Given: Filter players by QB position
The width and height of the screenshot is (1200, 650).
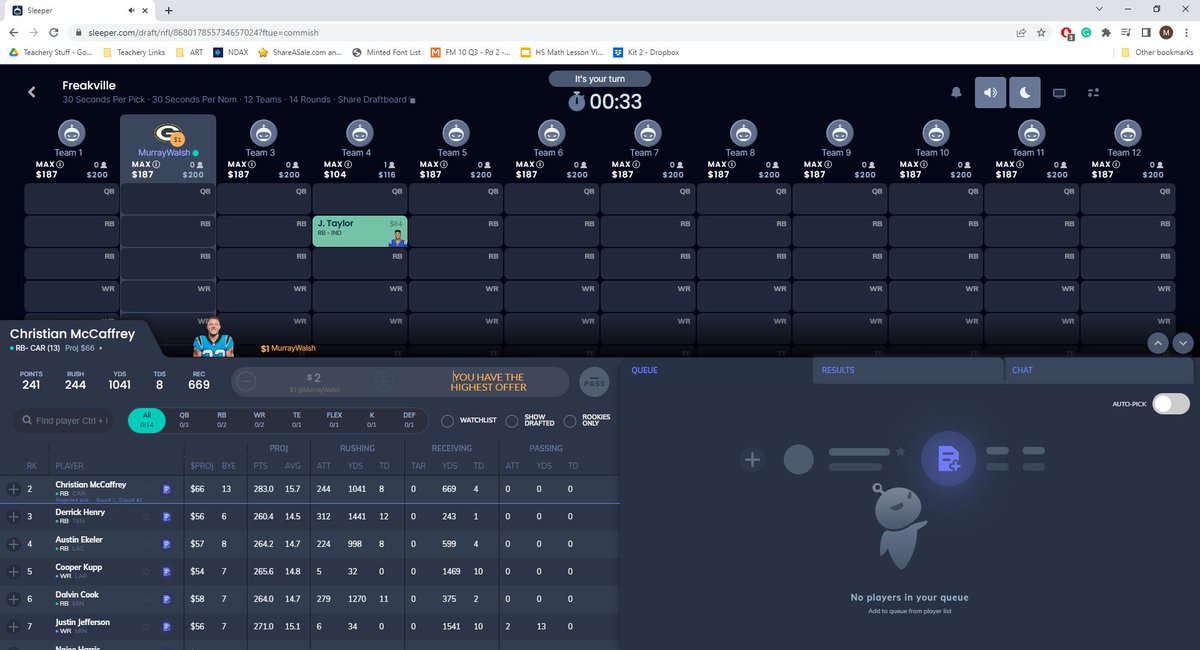Looking at the screenshot, I should point(183,420).
